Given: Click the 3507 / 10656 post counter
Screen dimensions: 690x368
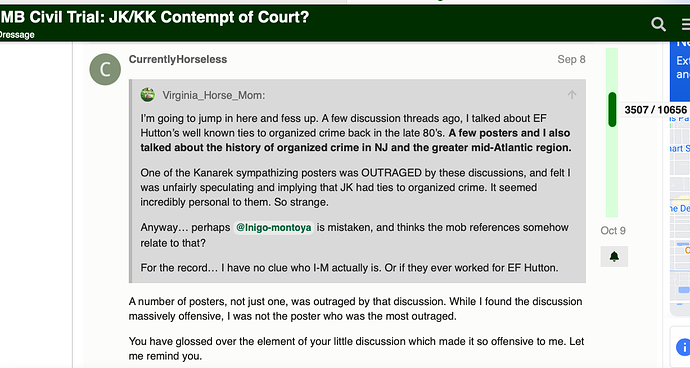Looking at the screenshot, I should (x=656, y=110).
